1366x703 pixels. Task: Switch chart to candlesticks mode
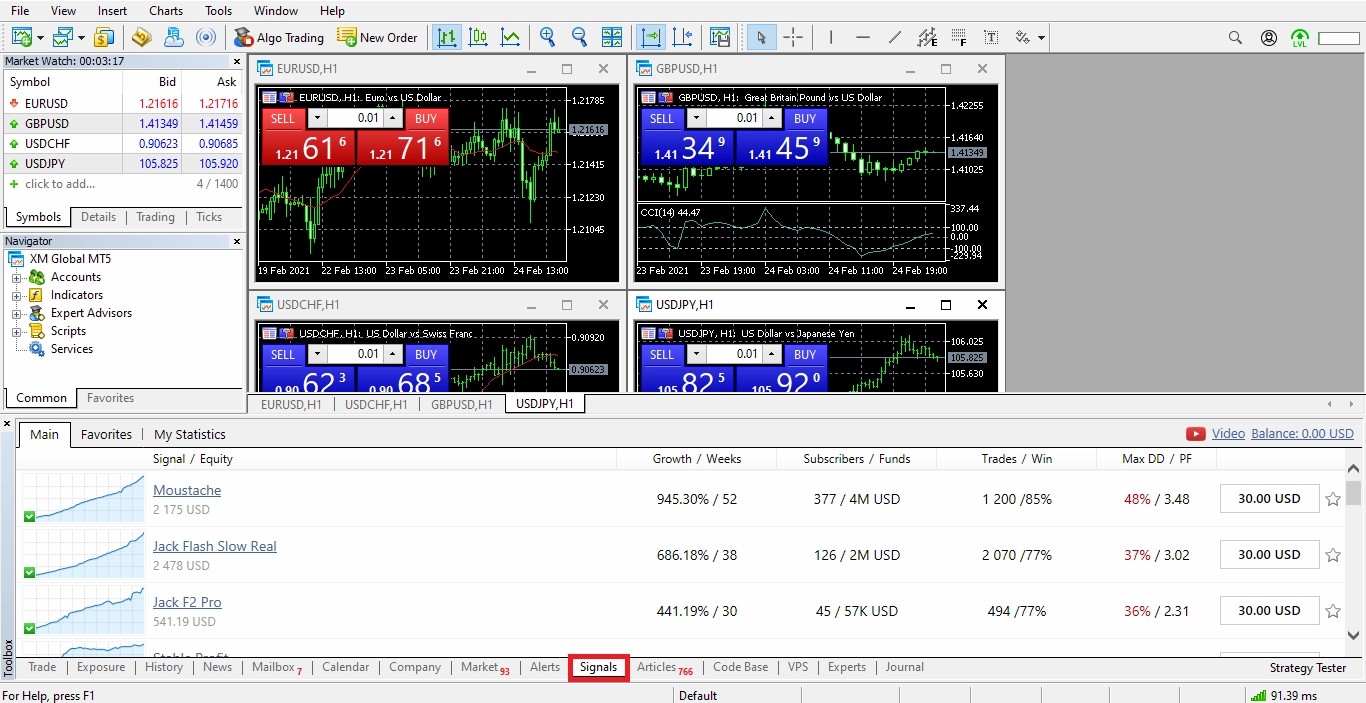tap(478, 37)
